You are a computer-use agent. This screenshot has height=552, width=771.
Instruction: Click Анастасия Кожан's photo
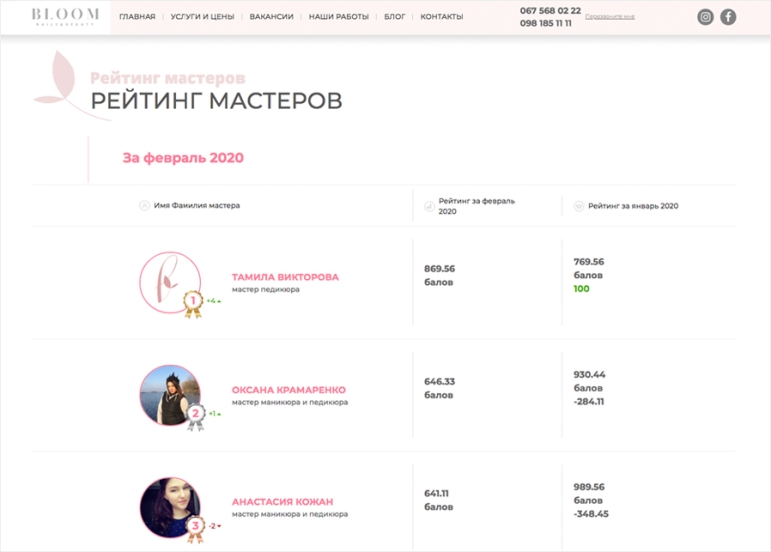tap(170, 507)
